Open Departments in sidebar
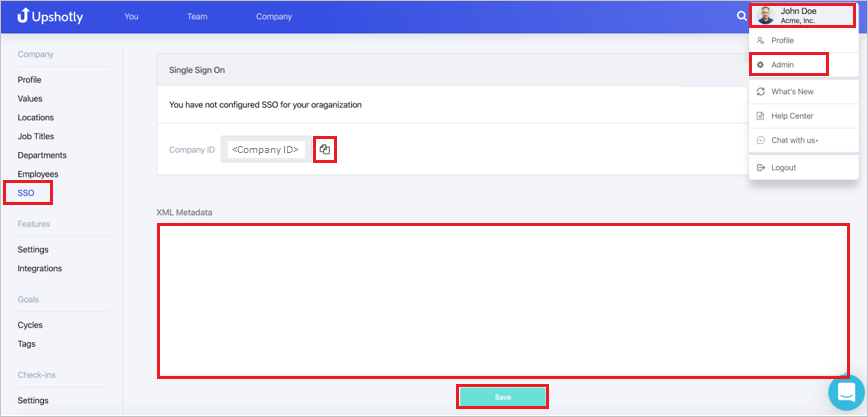868x417 pixels. click(42, 155)
